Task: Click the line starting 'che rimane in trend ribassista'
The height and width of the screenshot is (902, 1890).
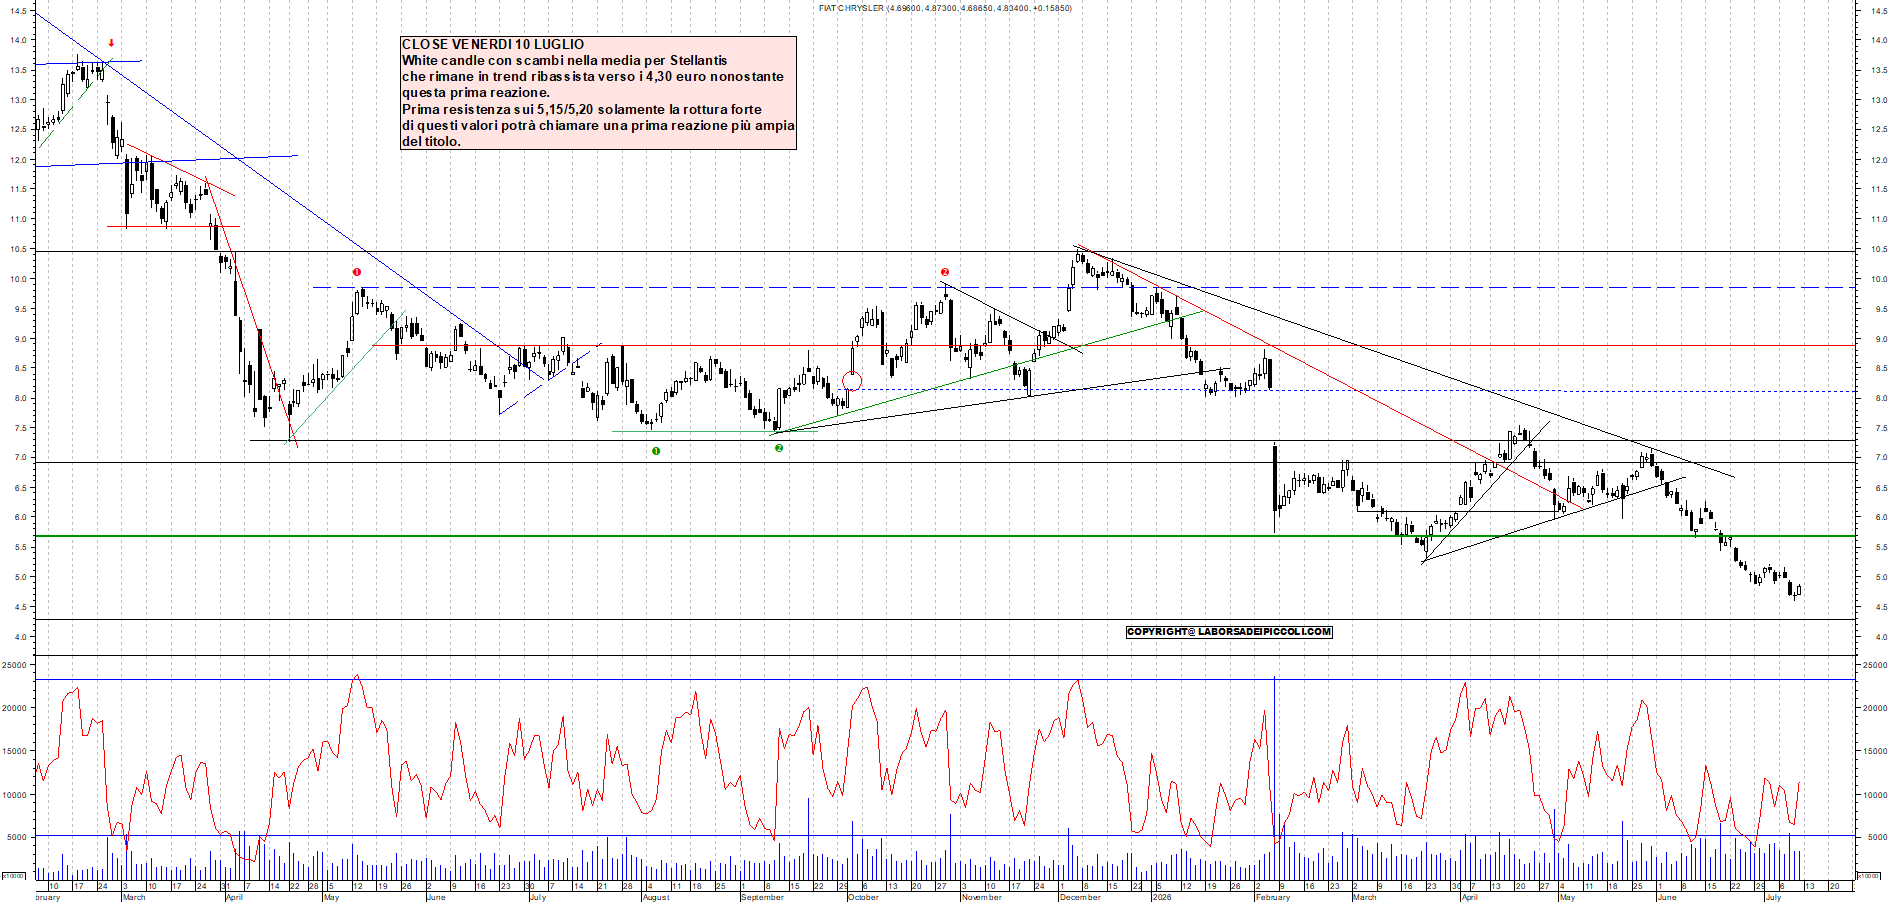Action: pos(593,76)
